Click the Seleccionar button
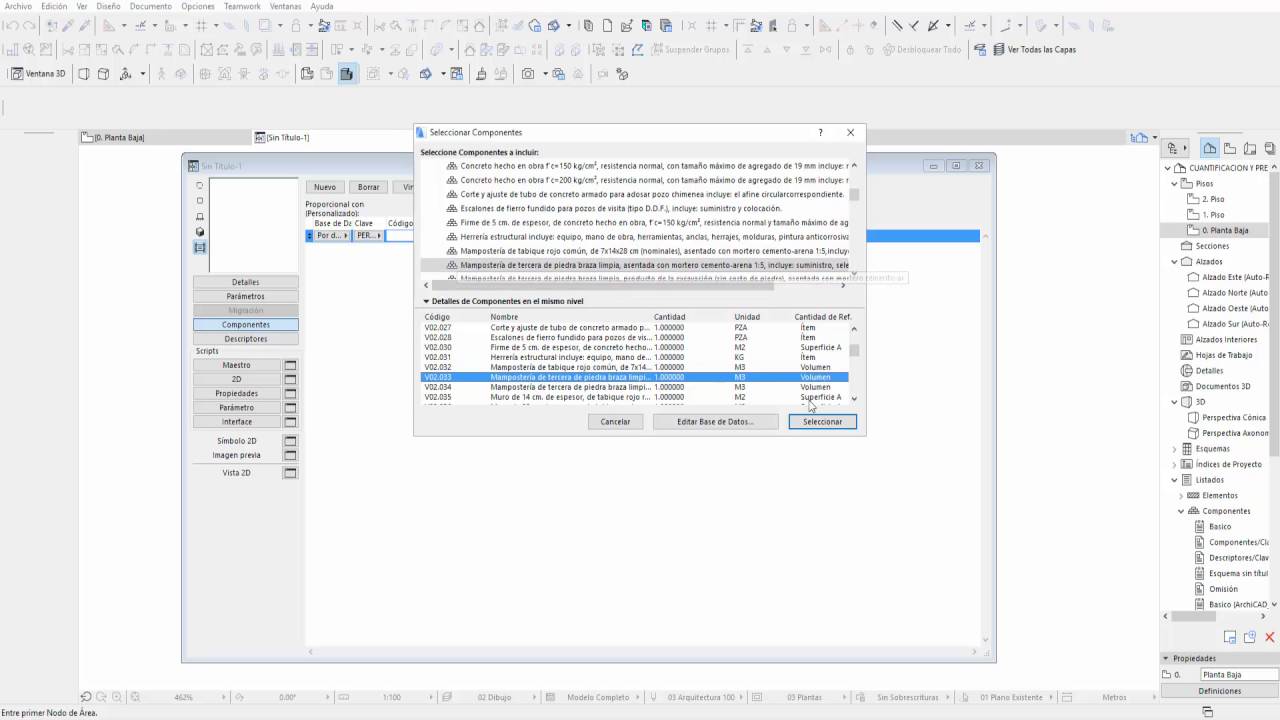1280x720 pixels. tap(822, 422)
